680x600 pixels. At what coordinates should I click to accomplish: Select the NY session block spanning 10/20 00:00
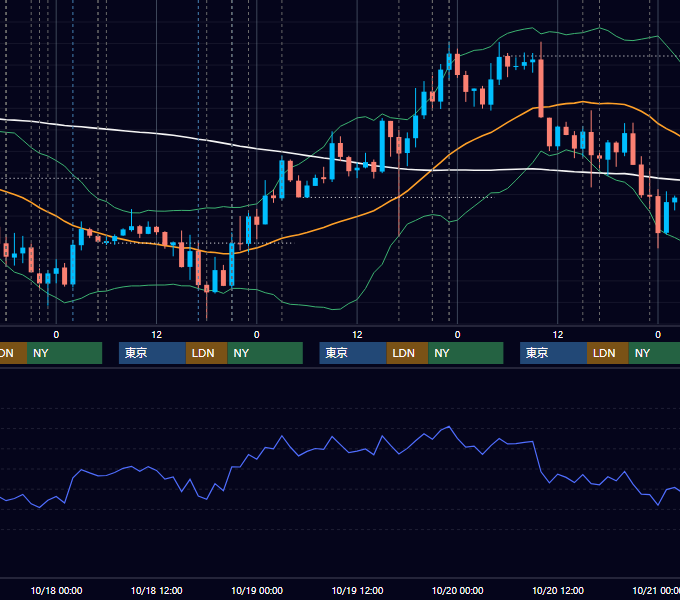[466, 353]
